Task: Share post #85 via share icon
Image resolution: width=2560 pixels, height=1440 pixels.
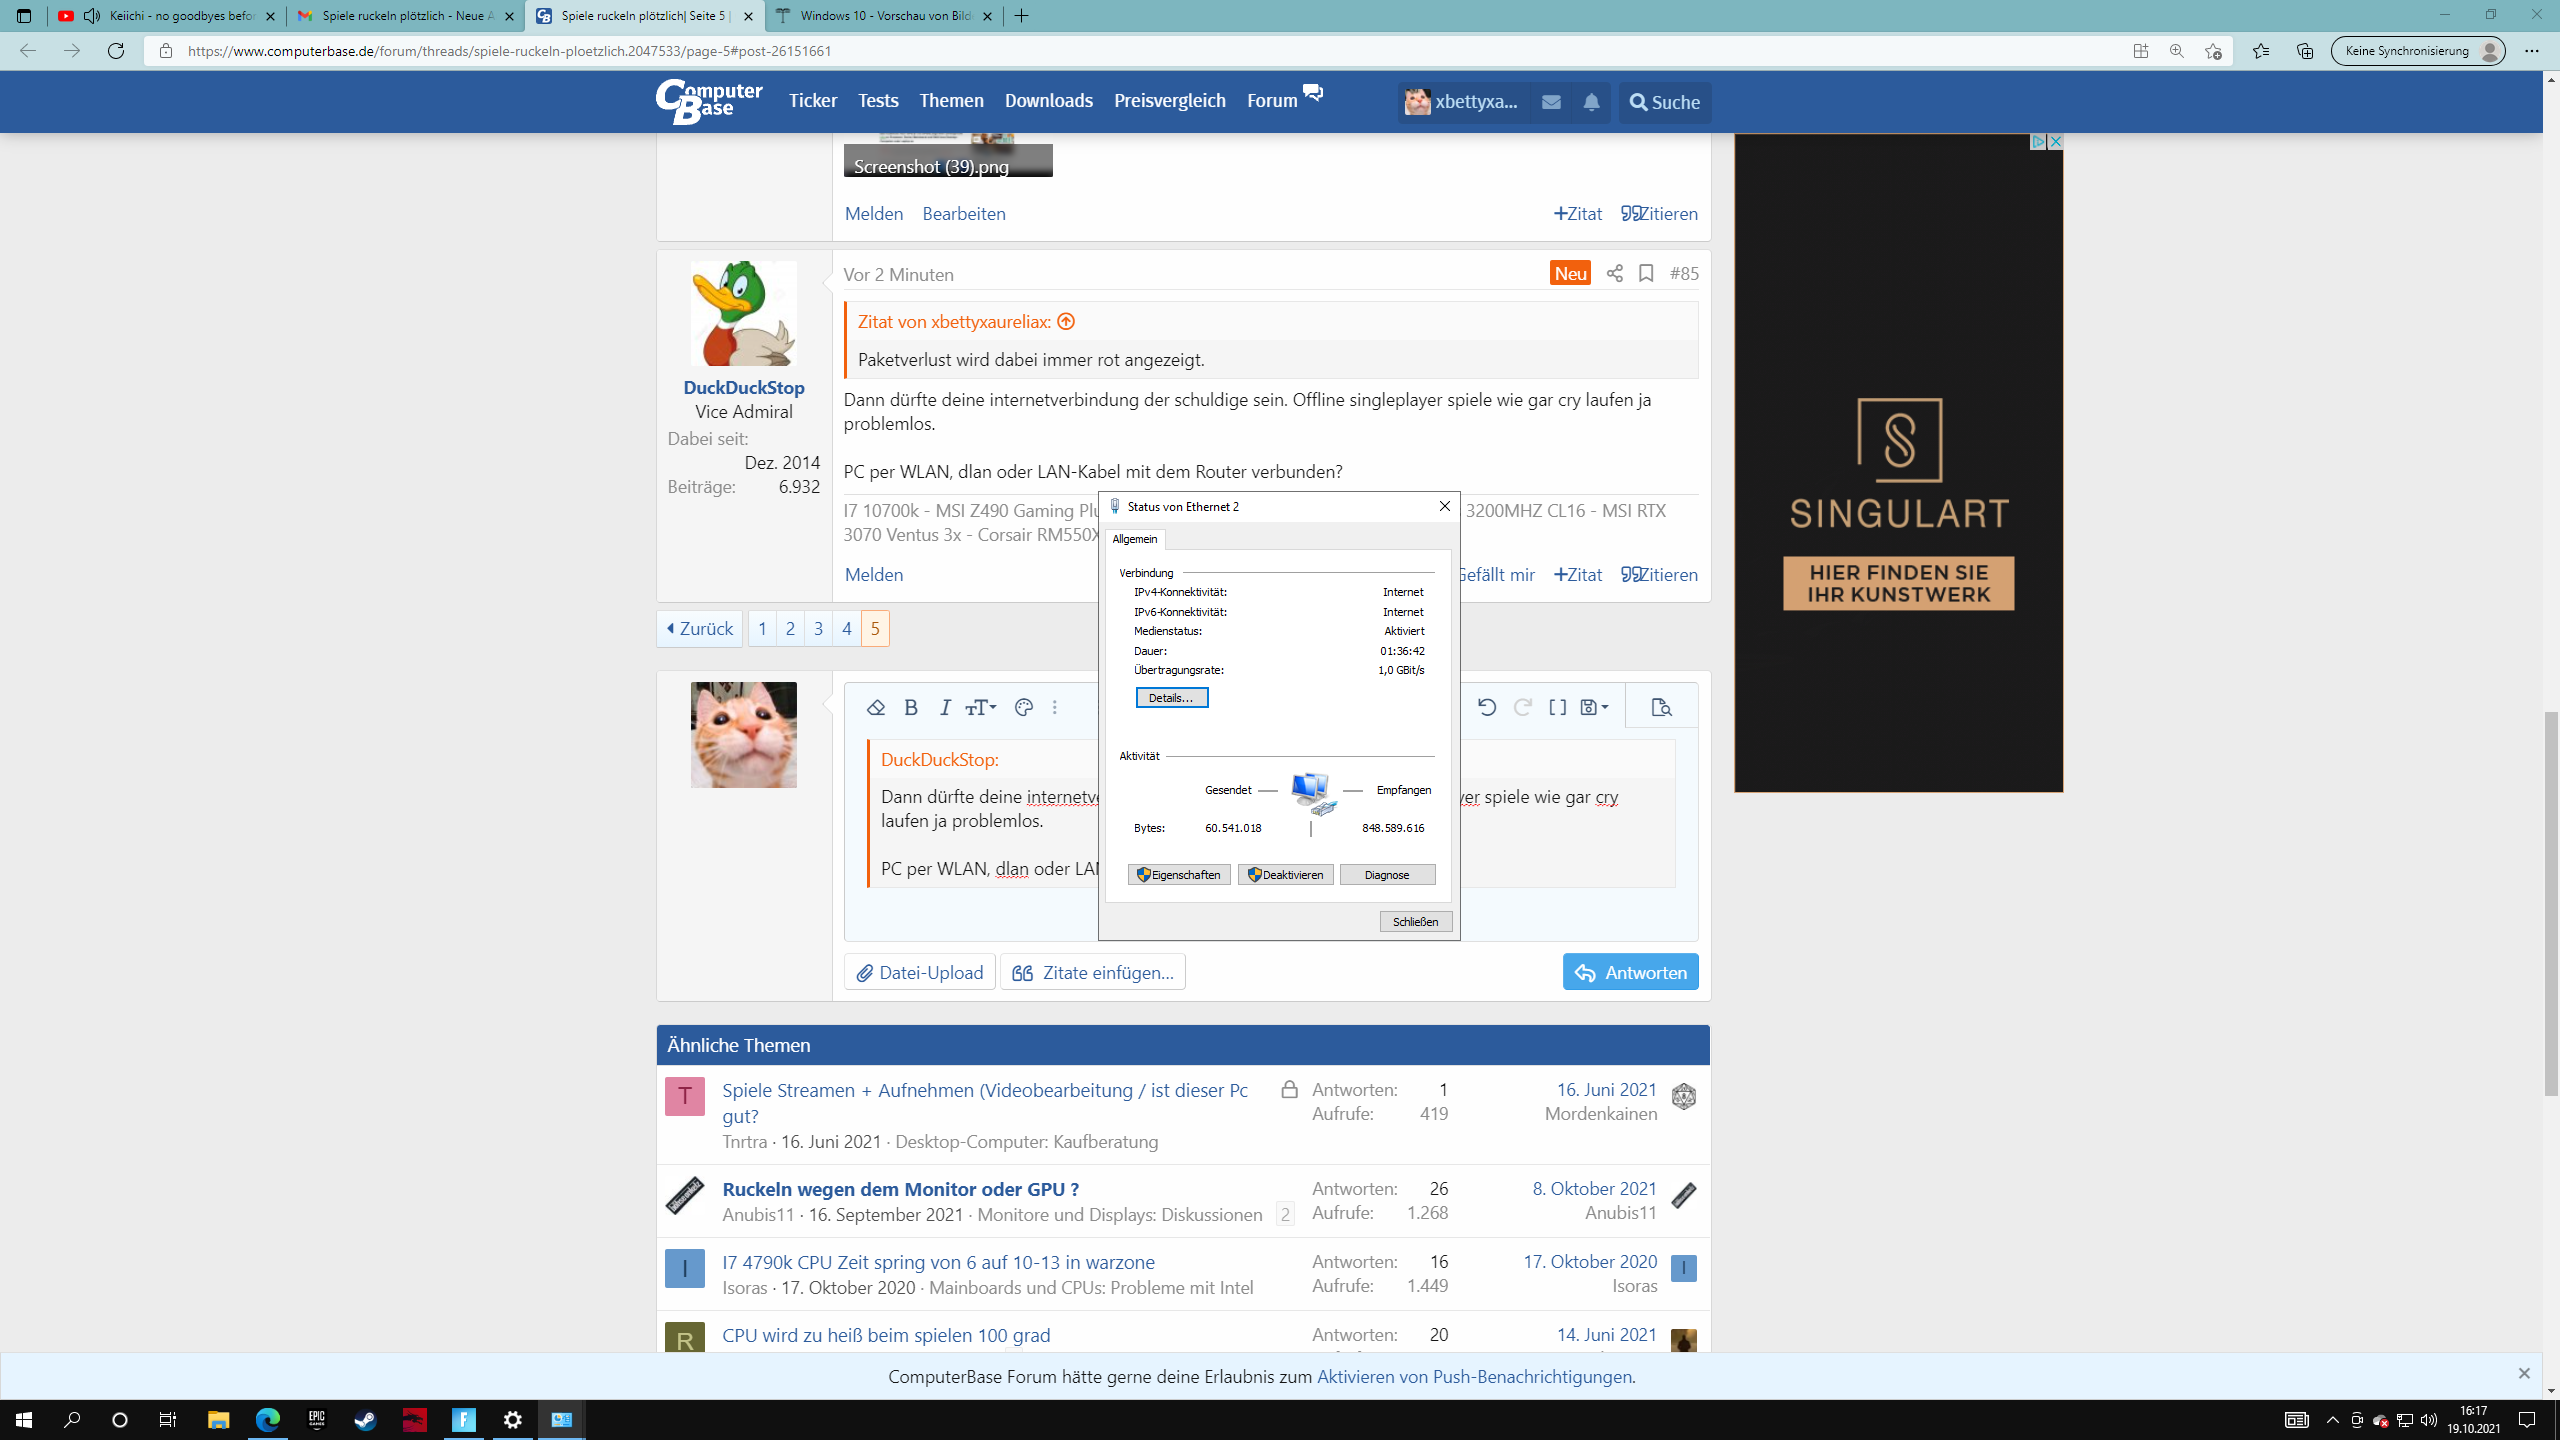Action: click(x=1614, y=273)
